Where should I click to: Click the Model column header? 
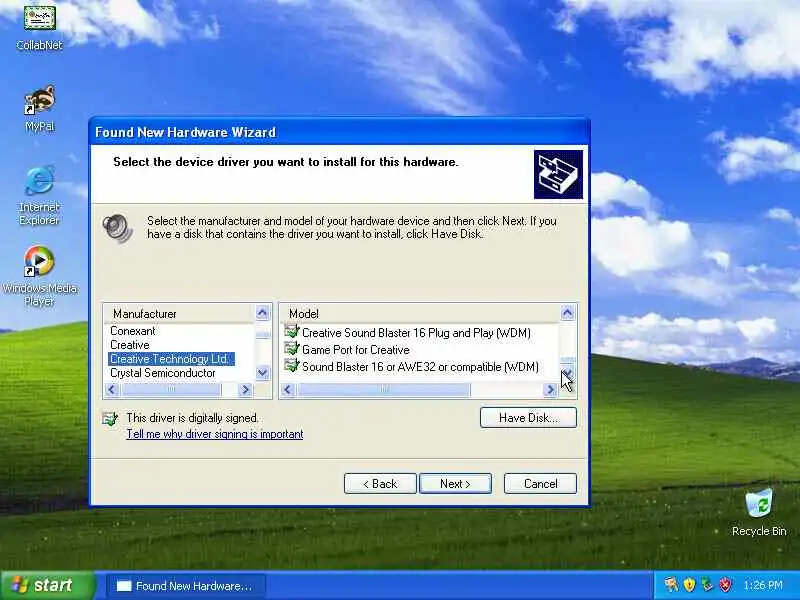click(420, 314)
